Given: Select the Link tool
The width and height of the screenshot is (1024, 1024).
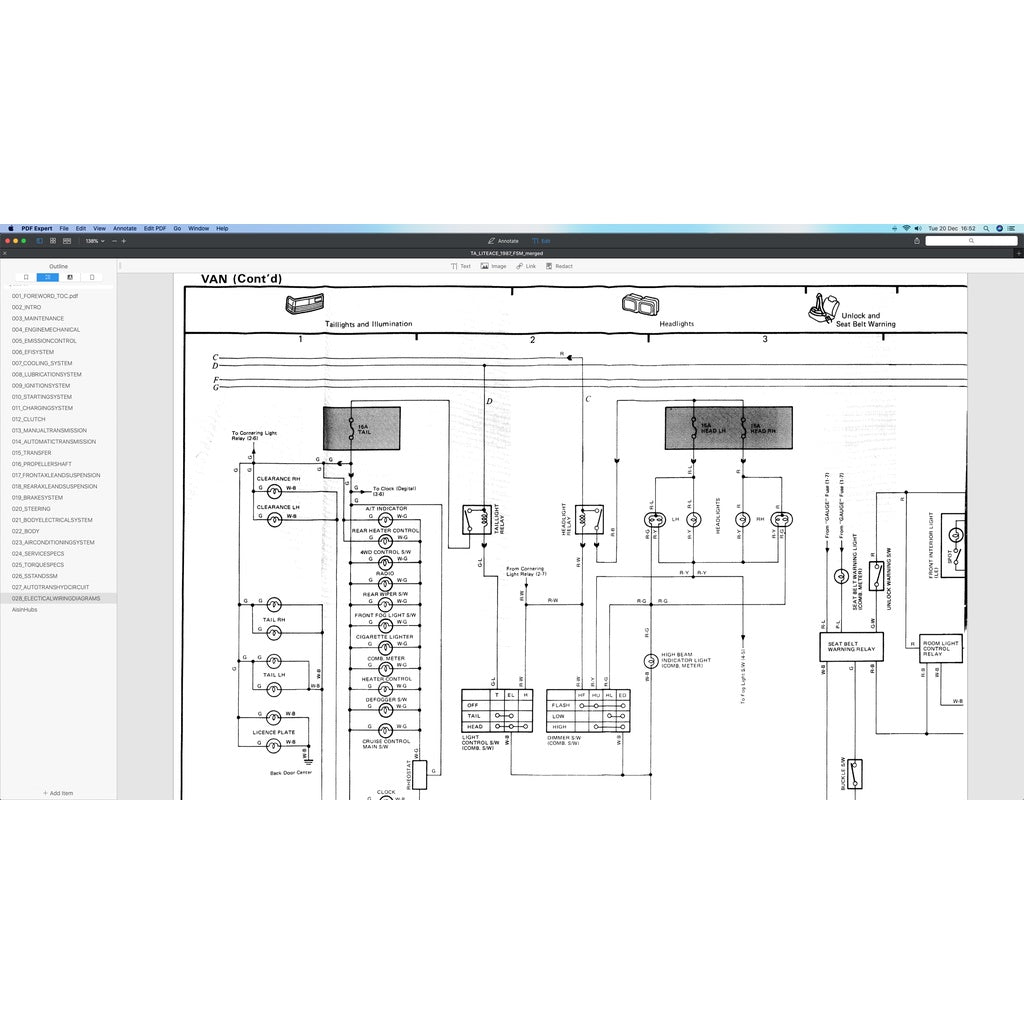Looking at the screenshot, I should (526, 266).
